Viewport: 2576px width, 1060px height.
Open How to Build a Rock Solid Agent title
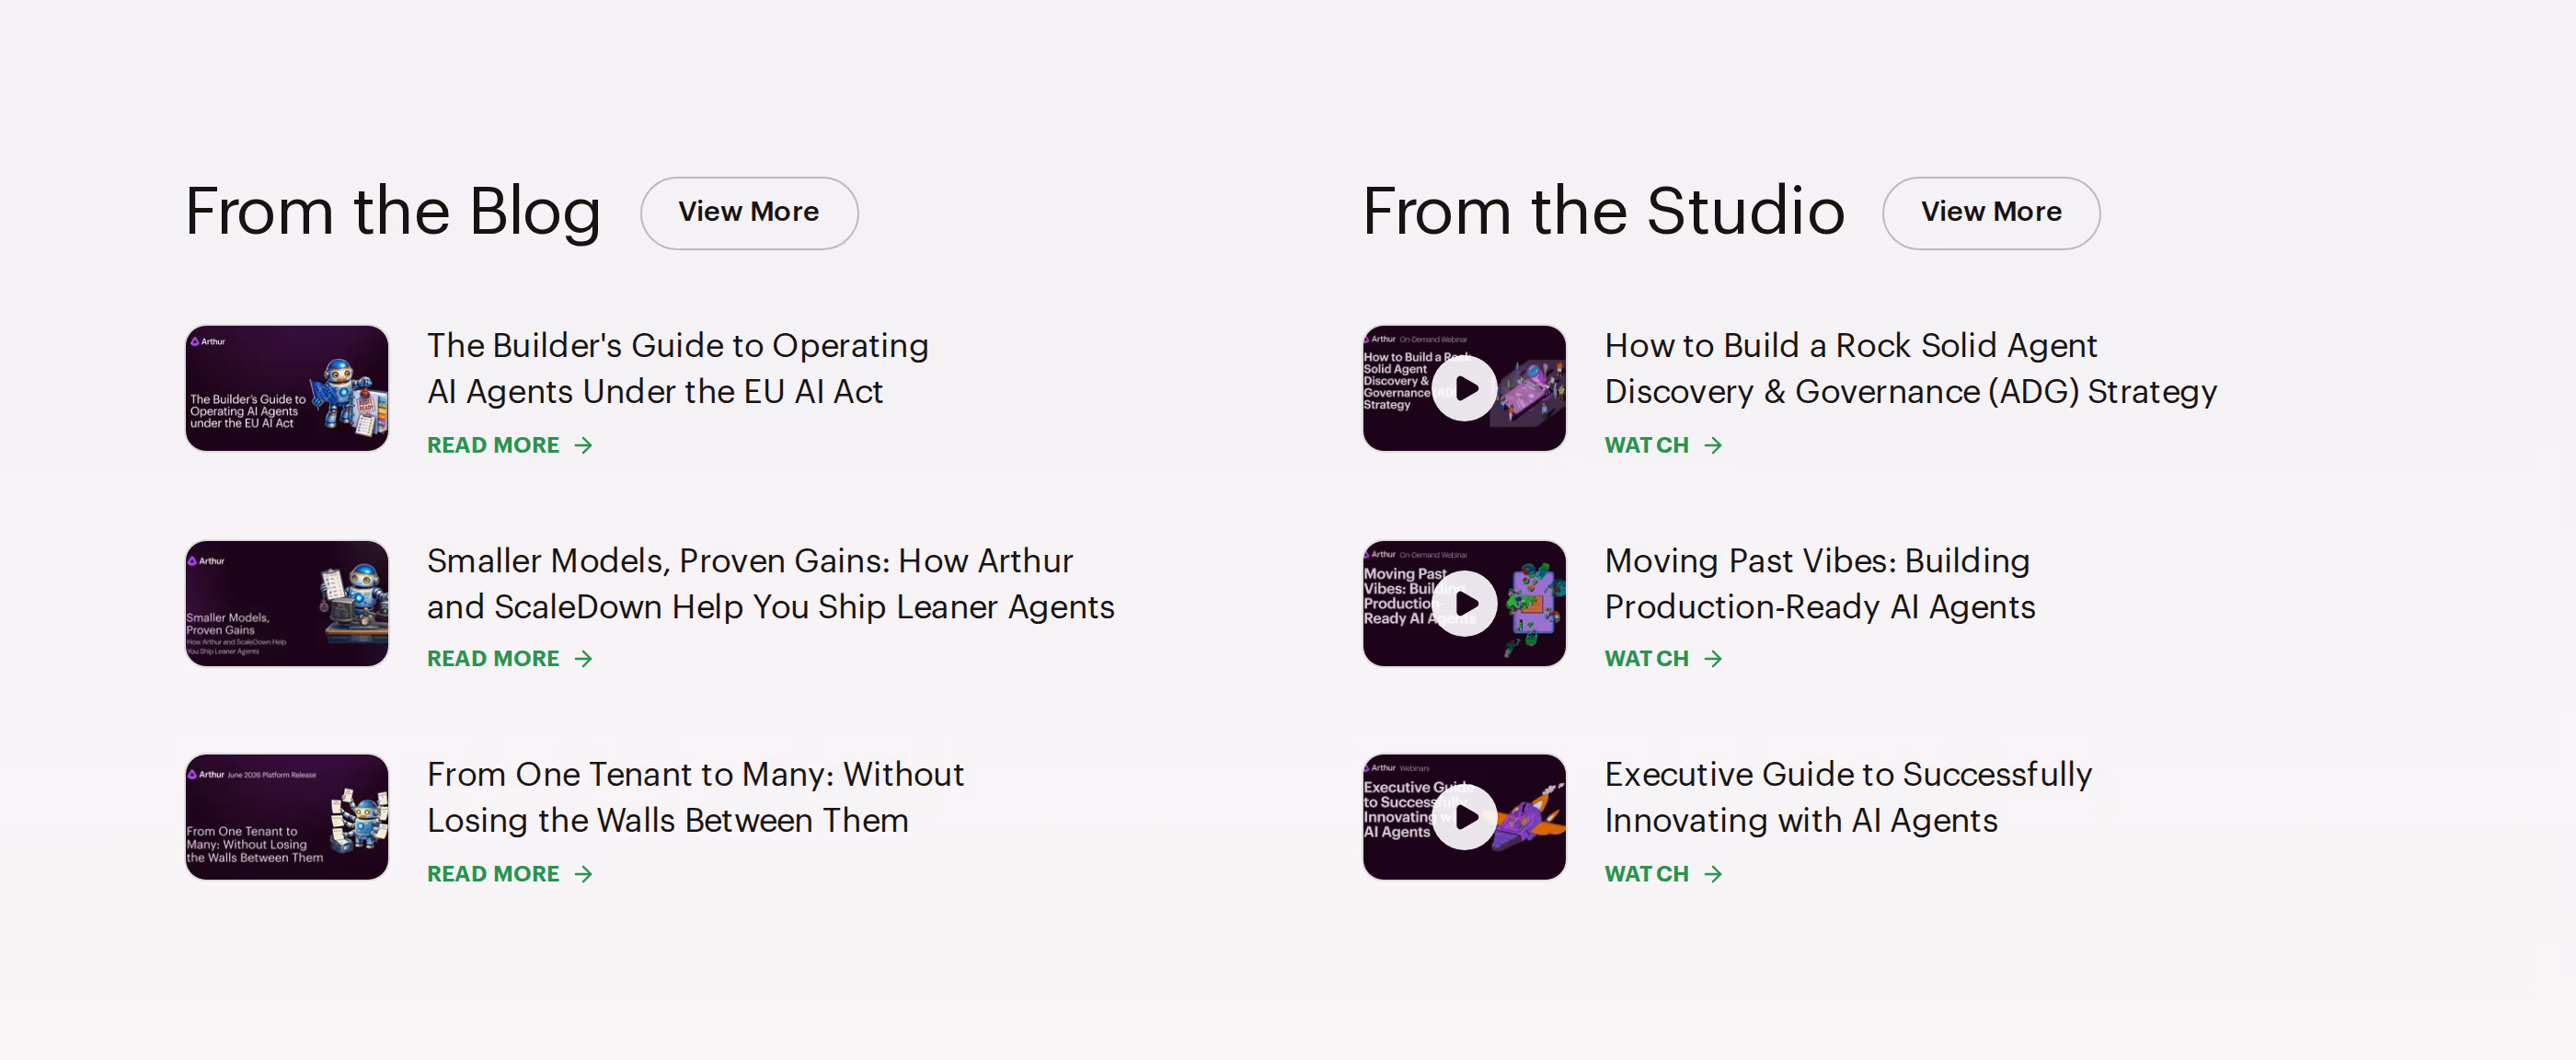point(1911,368)
